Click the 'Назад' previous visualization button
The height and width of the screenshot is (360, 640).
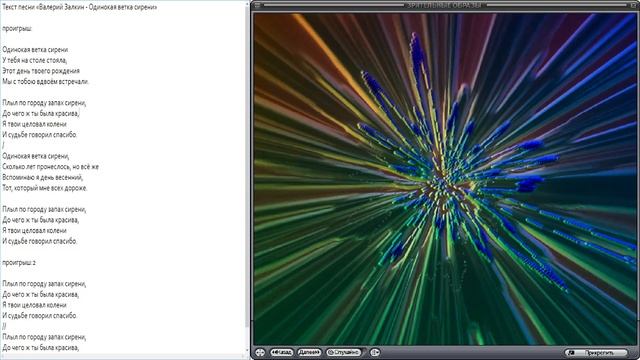(282, 352)
